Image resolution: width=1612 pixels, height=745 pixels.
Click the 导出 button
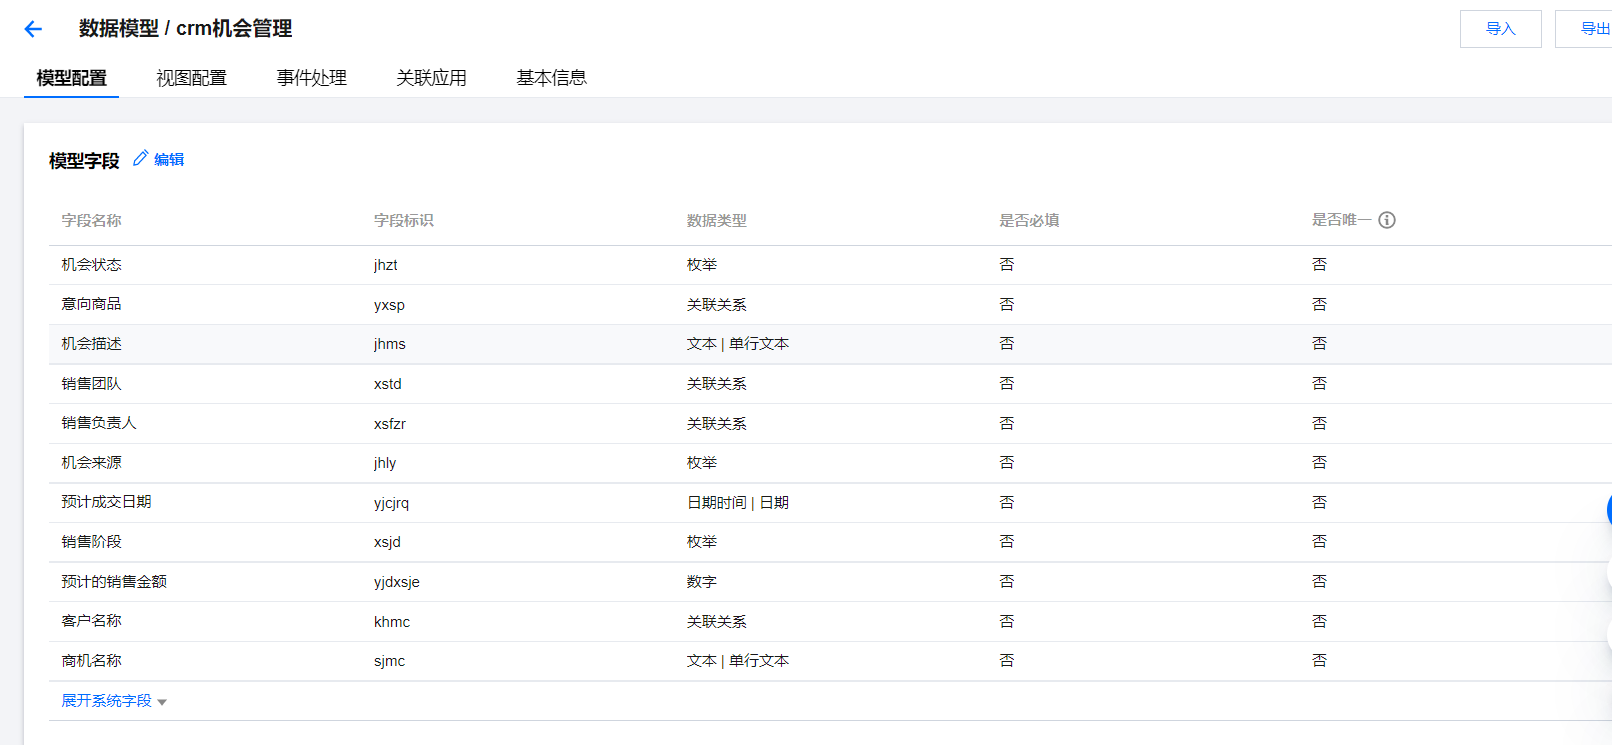[x=1586, y=29]
